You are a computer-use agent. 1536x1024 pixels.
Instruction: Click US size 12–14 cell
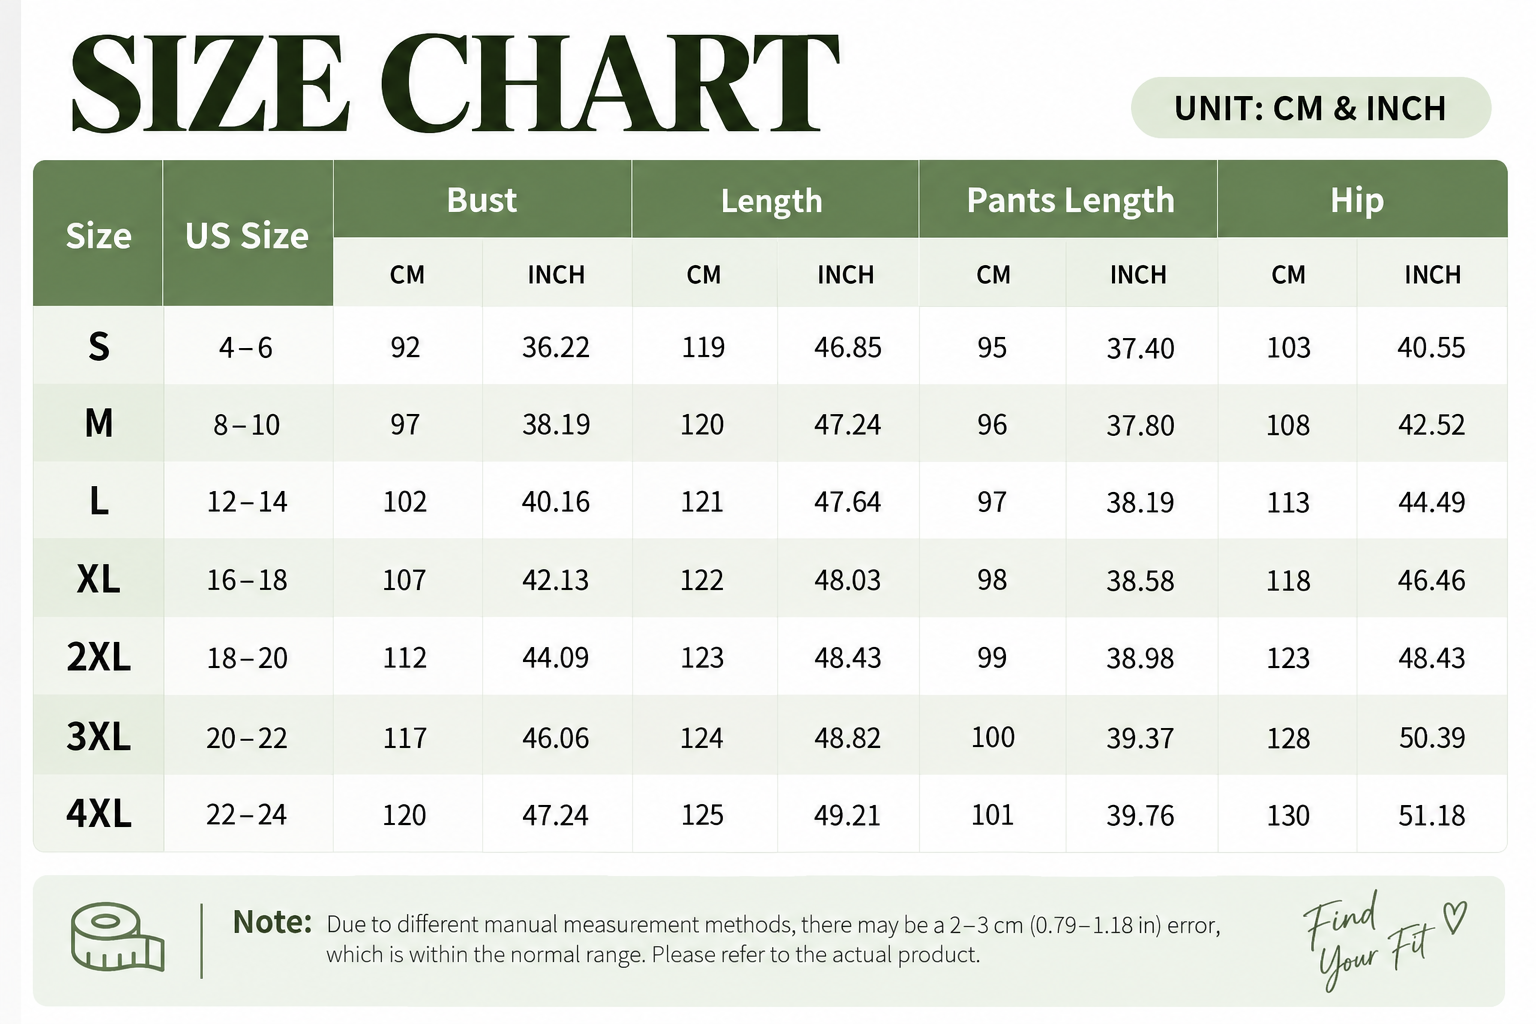247,501
